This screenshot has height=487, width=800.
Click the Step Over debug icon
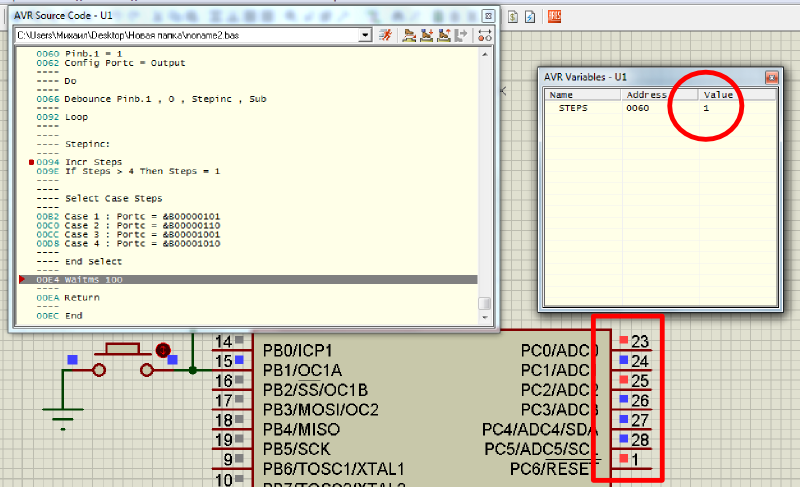pos(409,35)
